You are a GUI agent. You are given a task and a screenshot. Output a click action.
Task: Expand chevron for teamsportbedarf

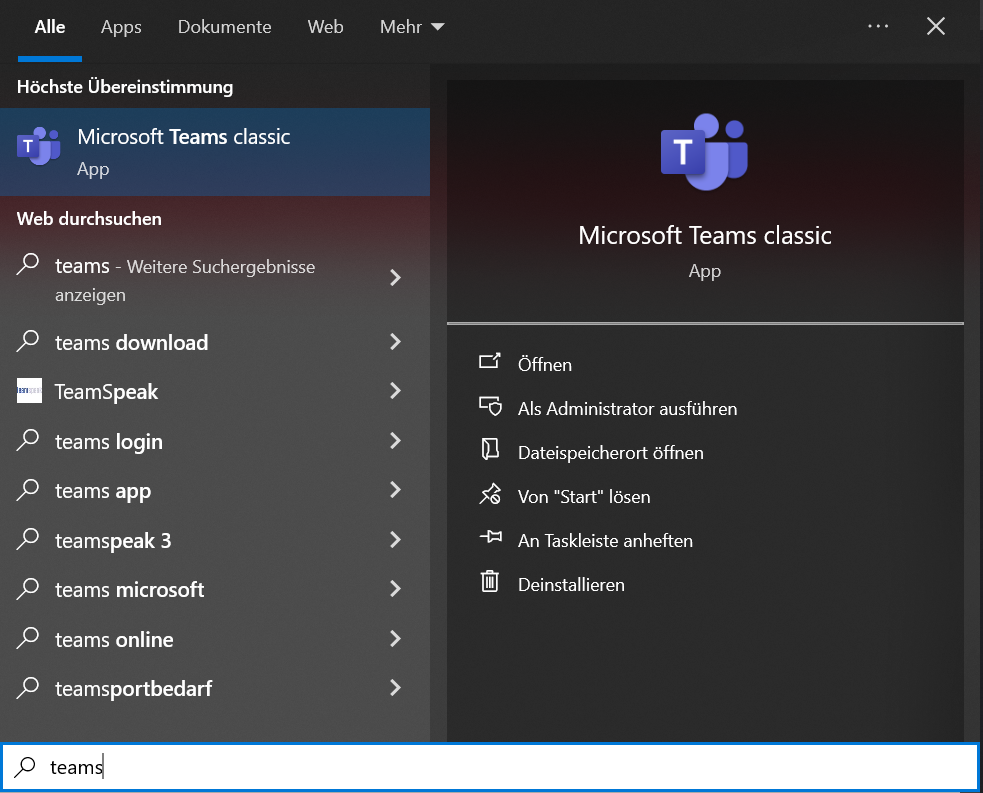pyautogui.click(x=395, y=688)
